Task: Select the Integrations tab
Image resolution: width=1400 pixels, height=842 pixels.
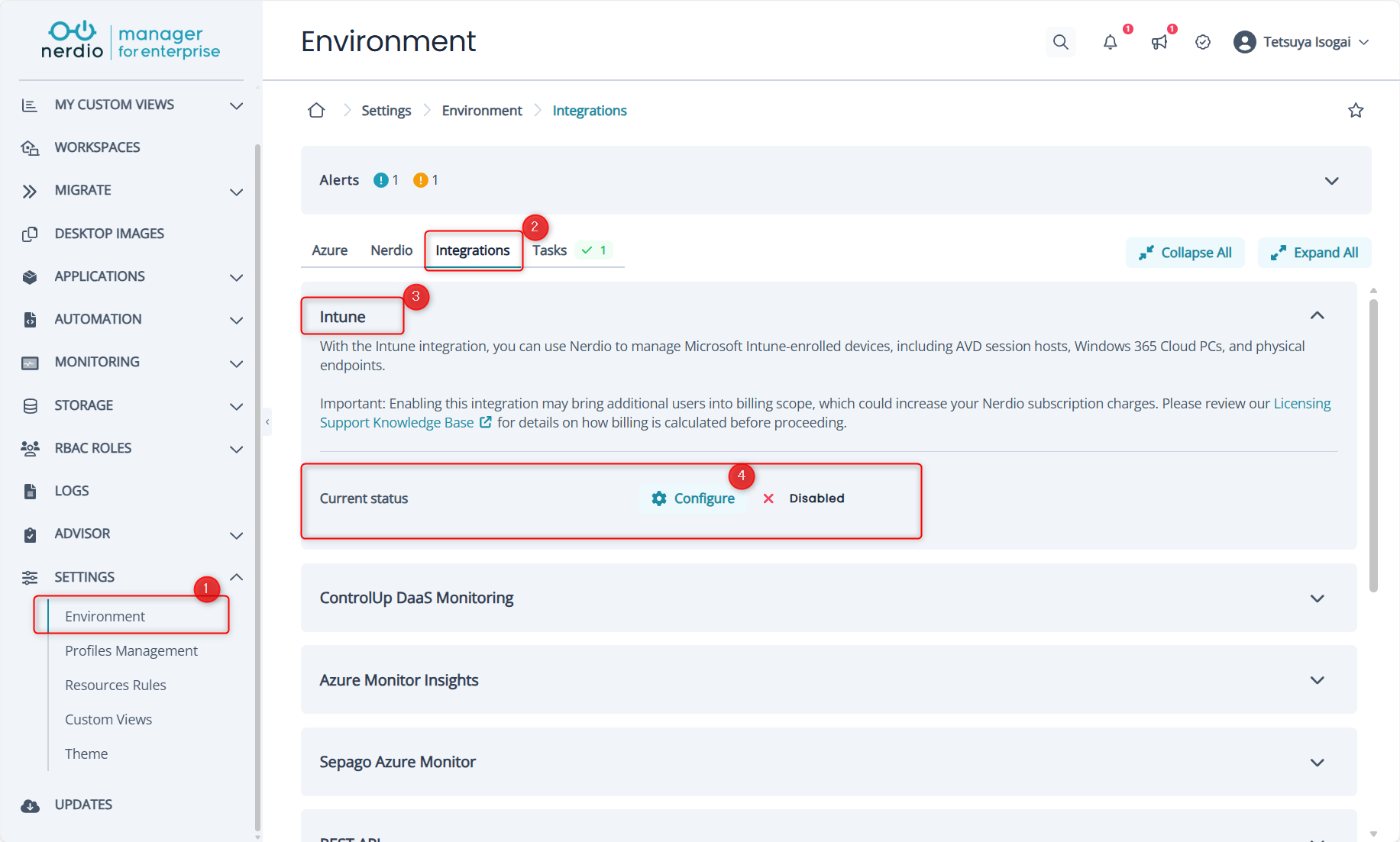Action: pyautogui.click(x=473, y=251)
